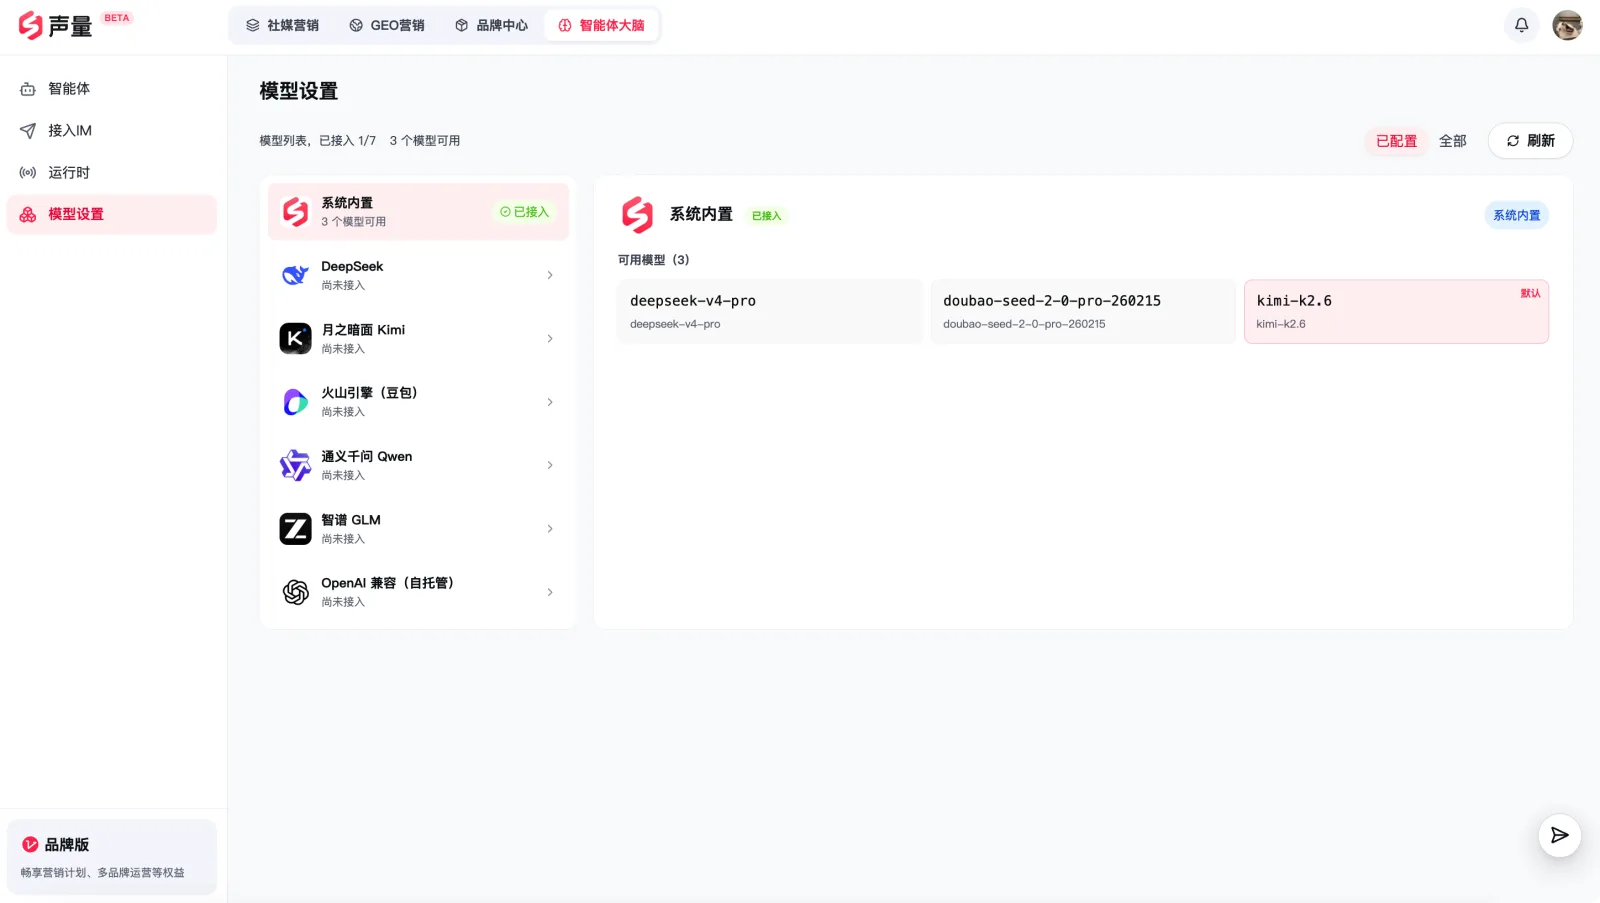Click the 可用模型 (3) heading
Image resolution: width=1600 pixels, height=903 pixels.
(x=653, y=260)
